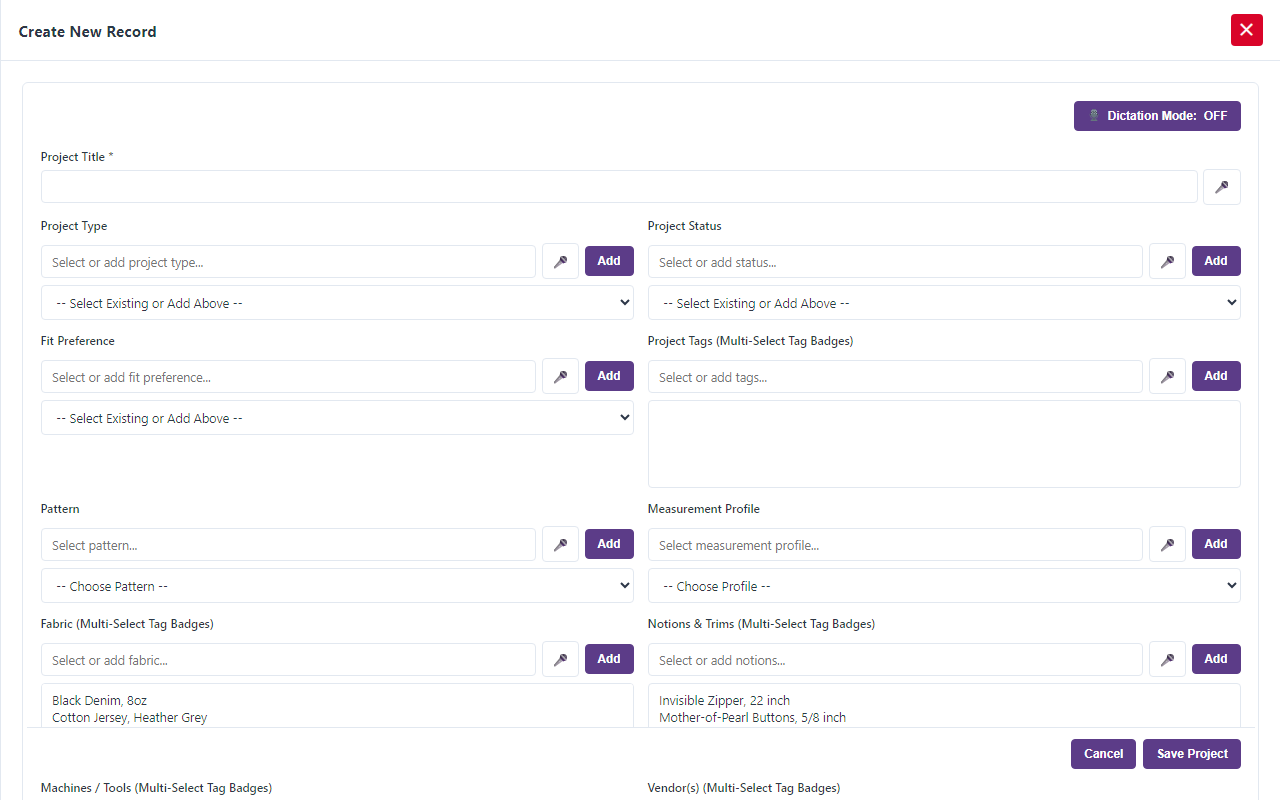This screenshot has width=1280, height=800.
Task: Focus the 'Select or add status' field
Action: click(x=895, y=262)
